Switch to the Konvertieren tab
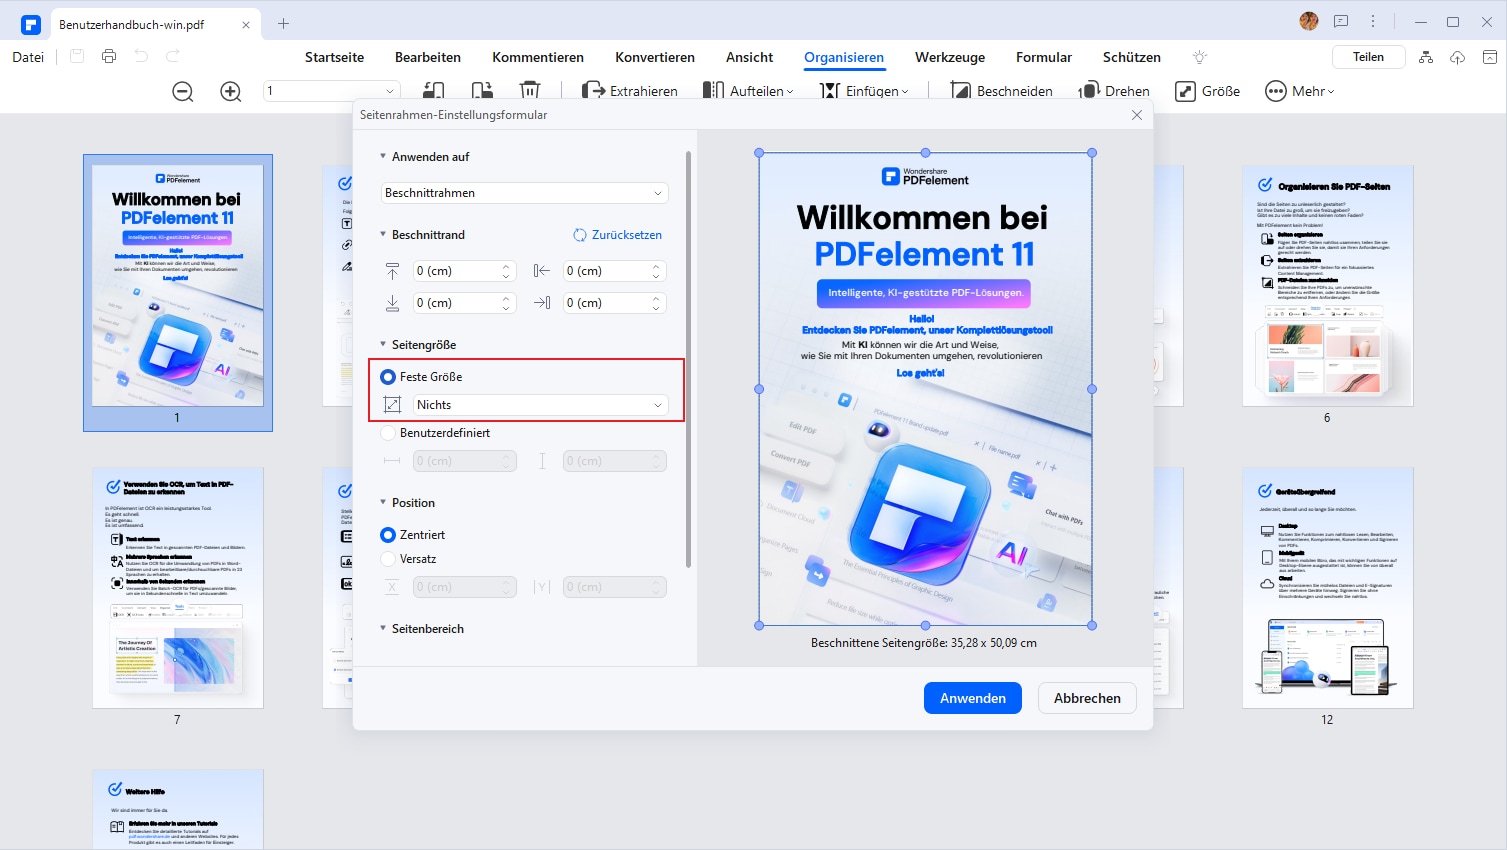1507x850 pixels. point(655,57)
